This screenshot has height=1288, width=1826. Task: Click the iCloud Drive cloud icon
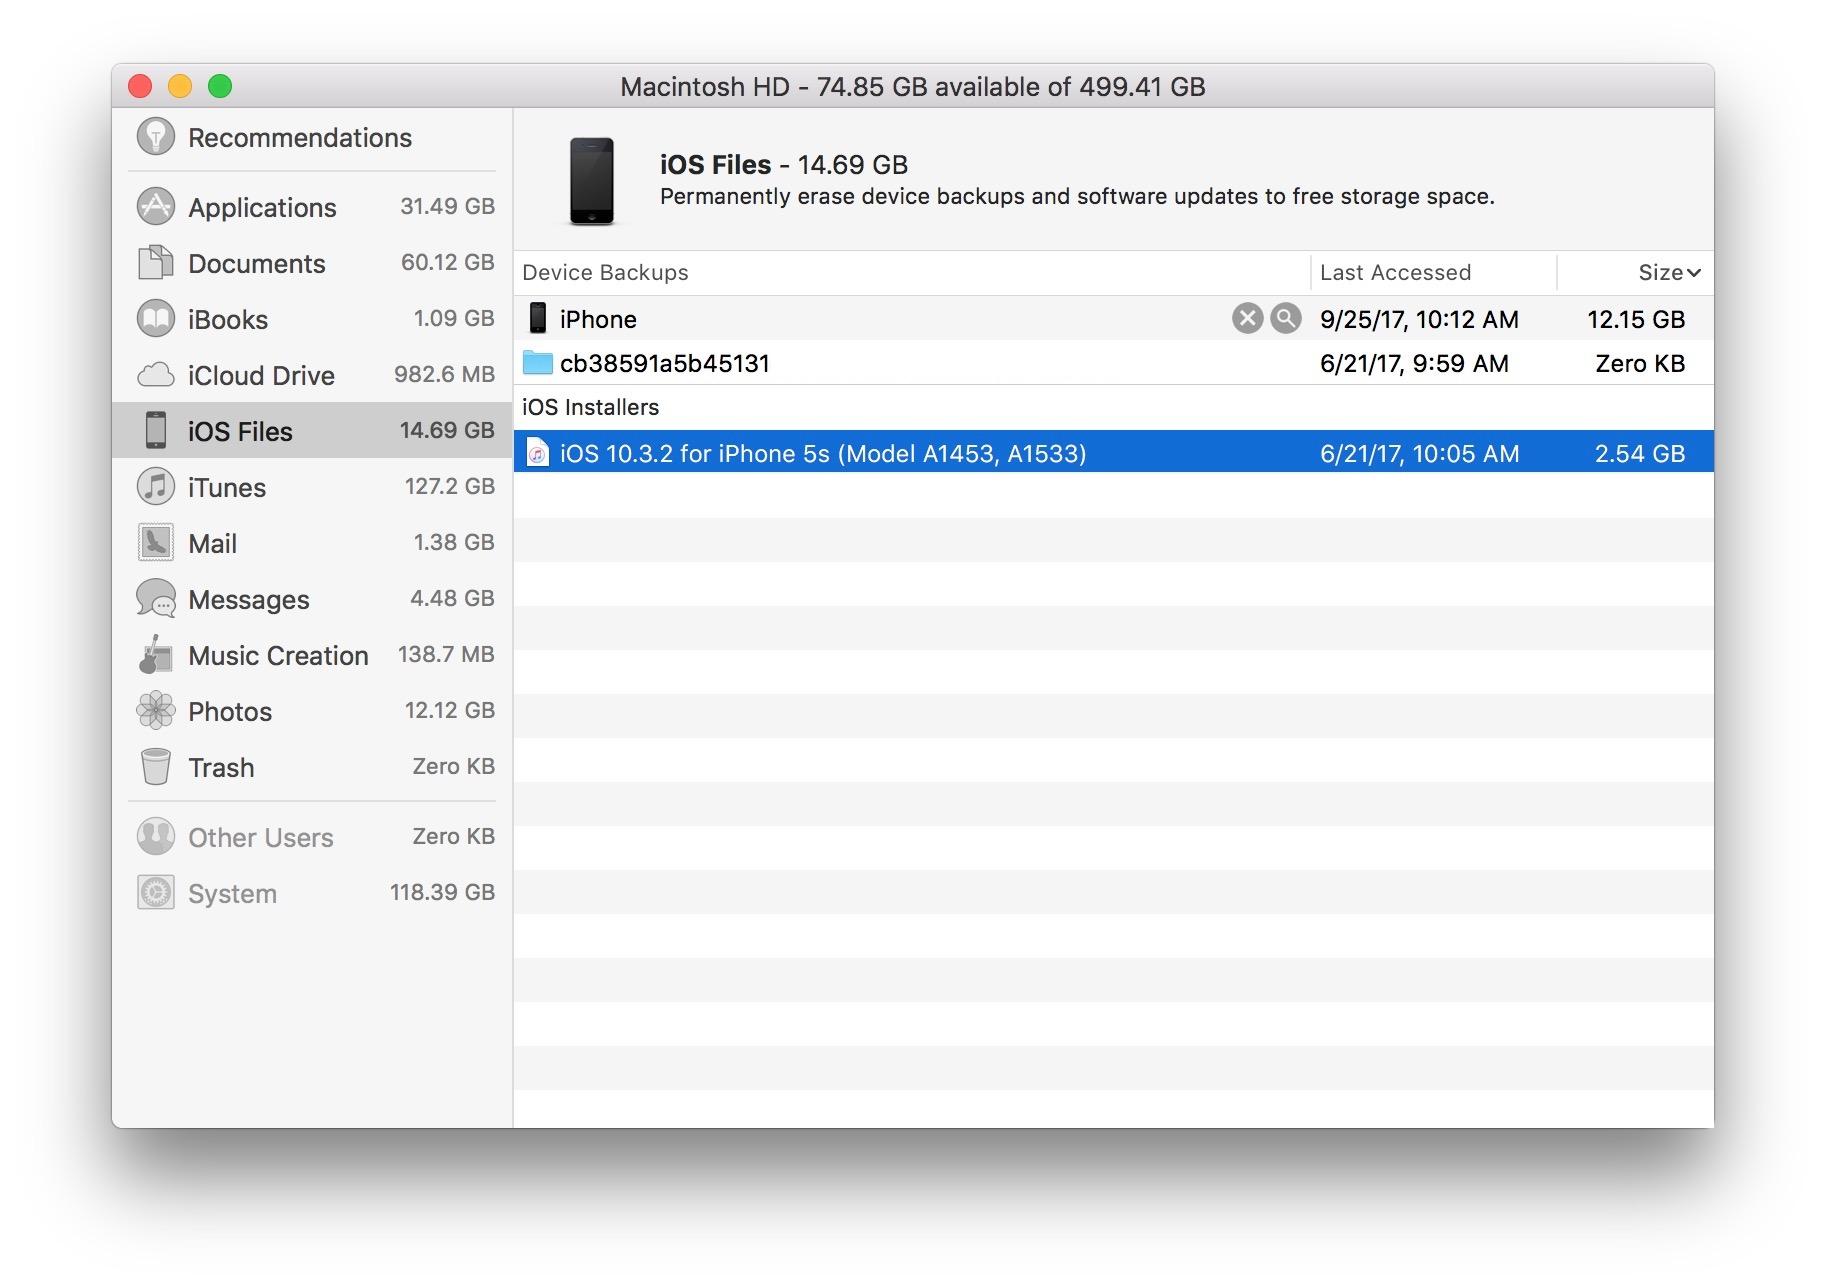155,375
